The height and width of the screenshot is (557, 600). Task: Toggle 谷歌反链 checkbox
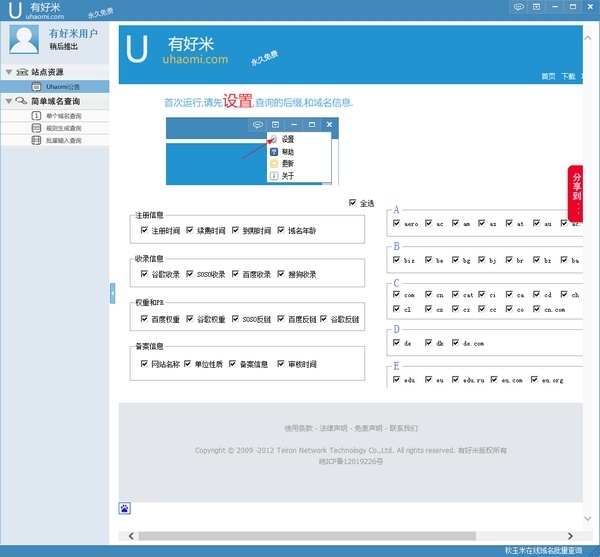(x=324, y=318)
